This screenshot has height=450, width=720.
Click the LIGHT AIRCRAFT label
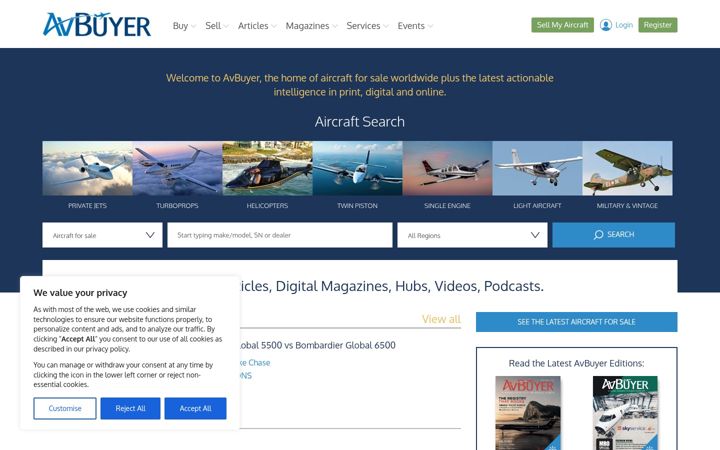[x=537, y=206]
